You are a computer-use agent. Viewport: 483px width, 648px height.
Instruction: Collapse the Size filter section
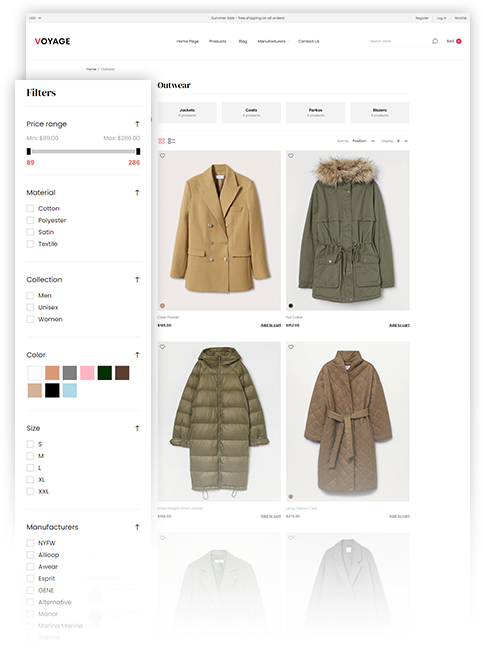click(137, 428)
